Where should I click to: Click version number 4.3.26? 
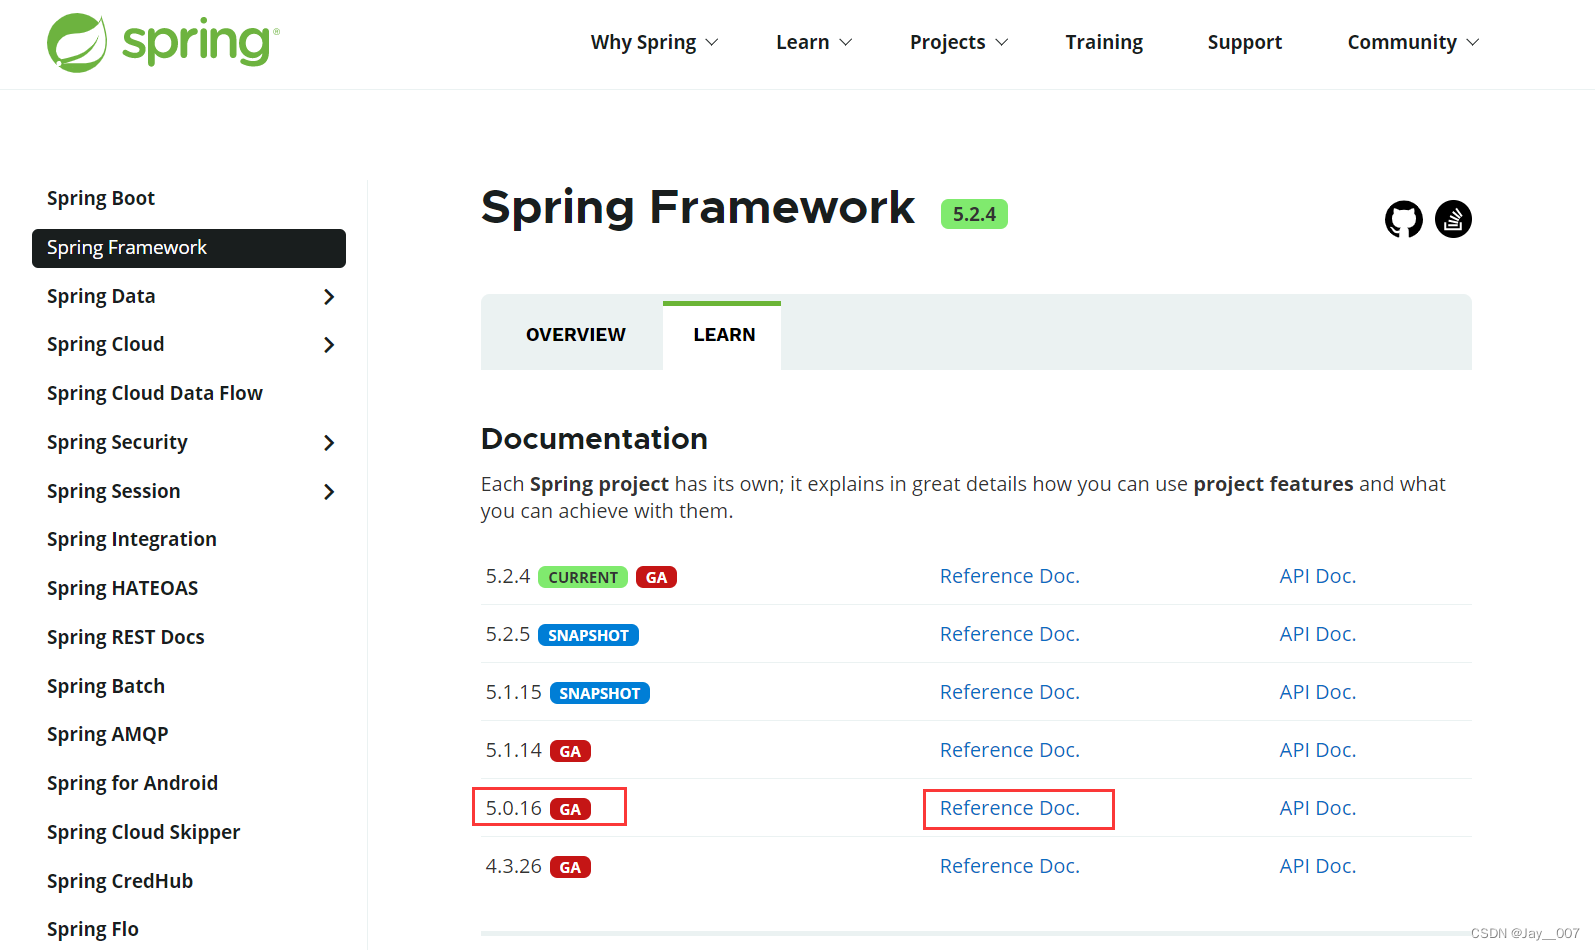click(514, 866)
